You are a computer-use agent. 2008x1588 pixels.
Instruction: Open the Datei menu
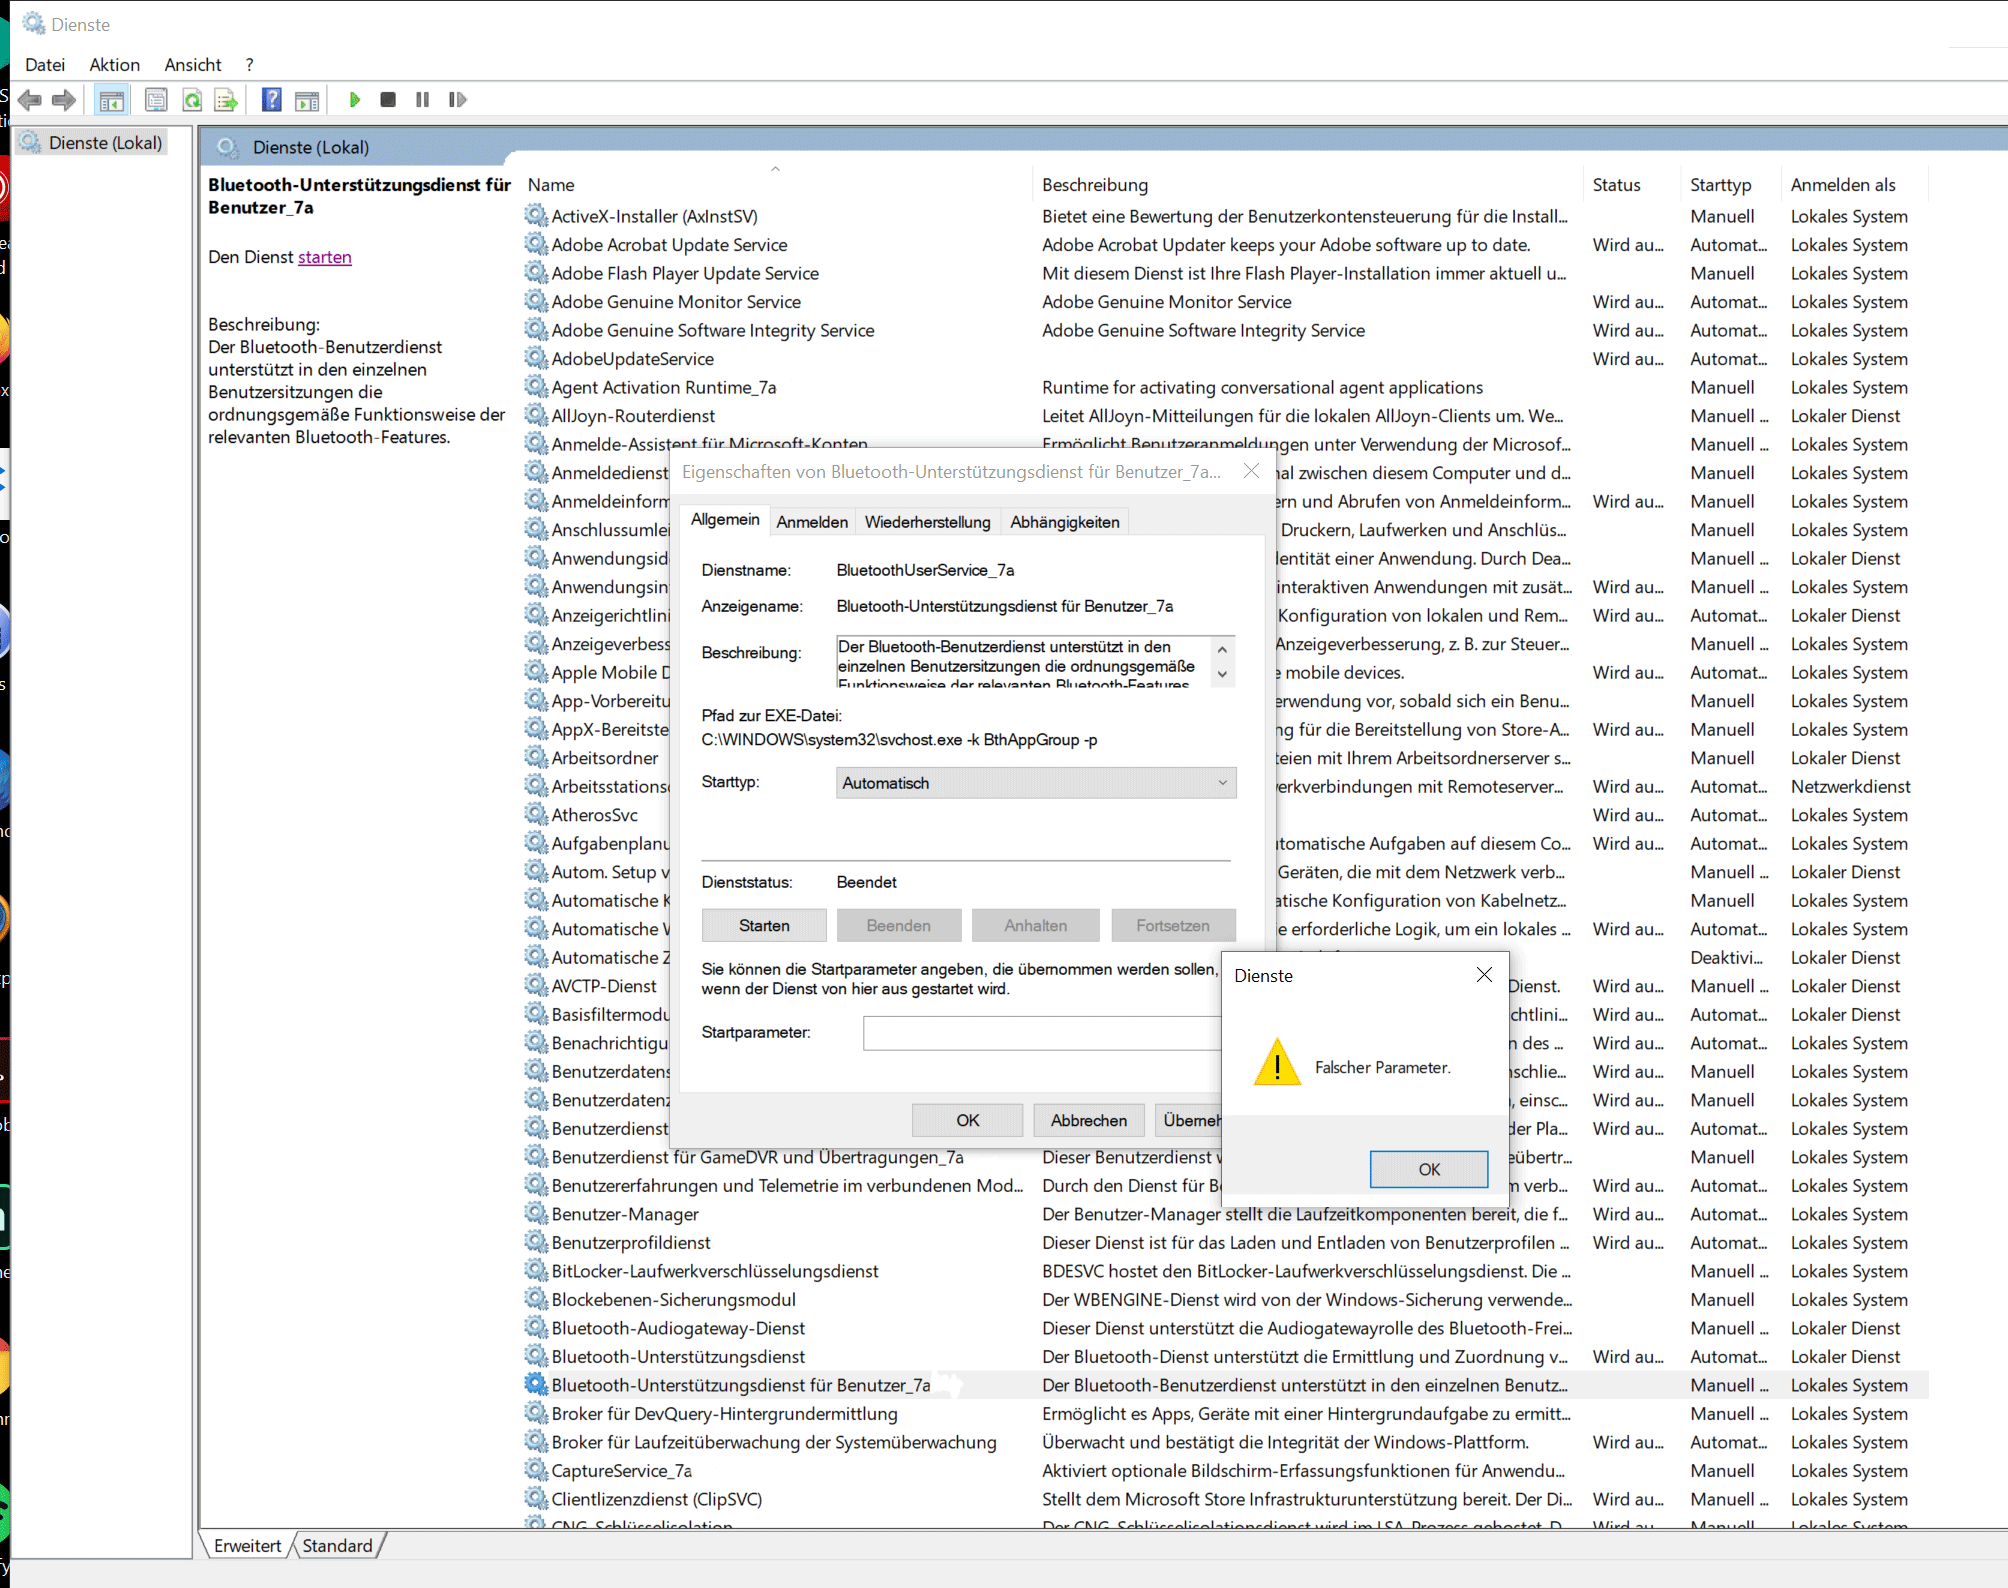coord(45,65)
